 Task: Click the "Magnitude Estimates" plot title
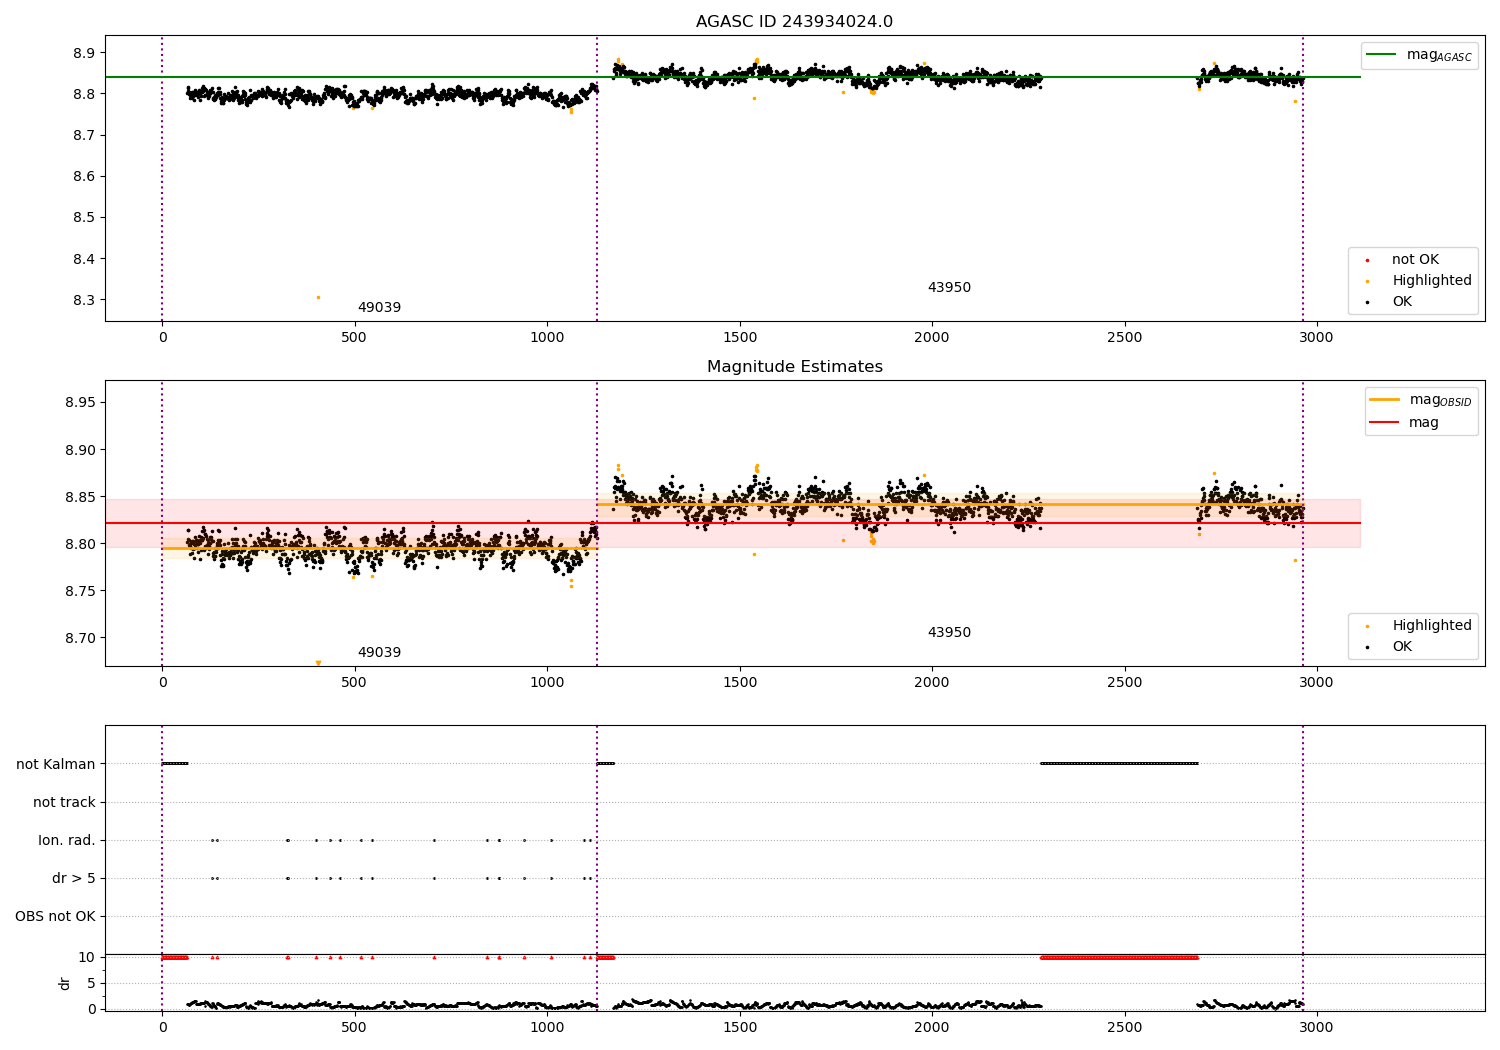click(794, 367)
